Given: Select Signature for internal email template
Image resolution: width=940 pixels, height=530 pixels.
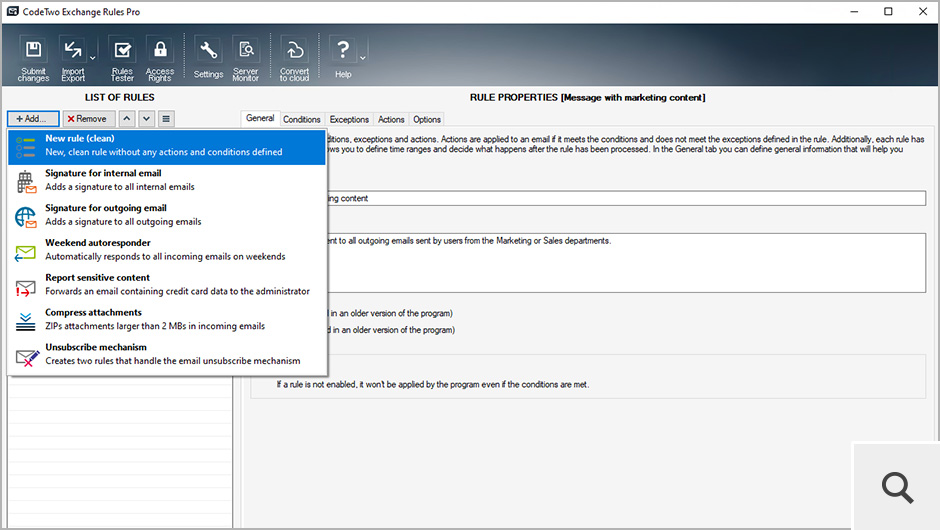Looking at the screenshot, I should (x=167, y=180).
